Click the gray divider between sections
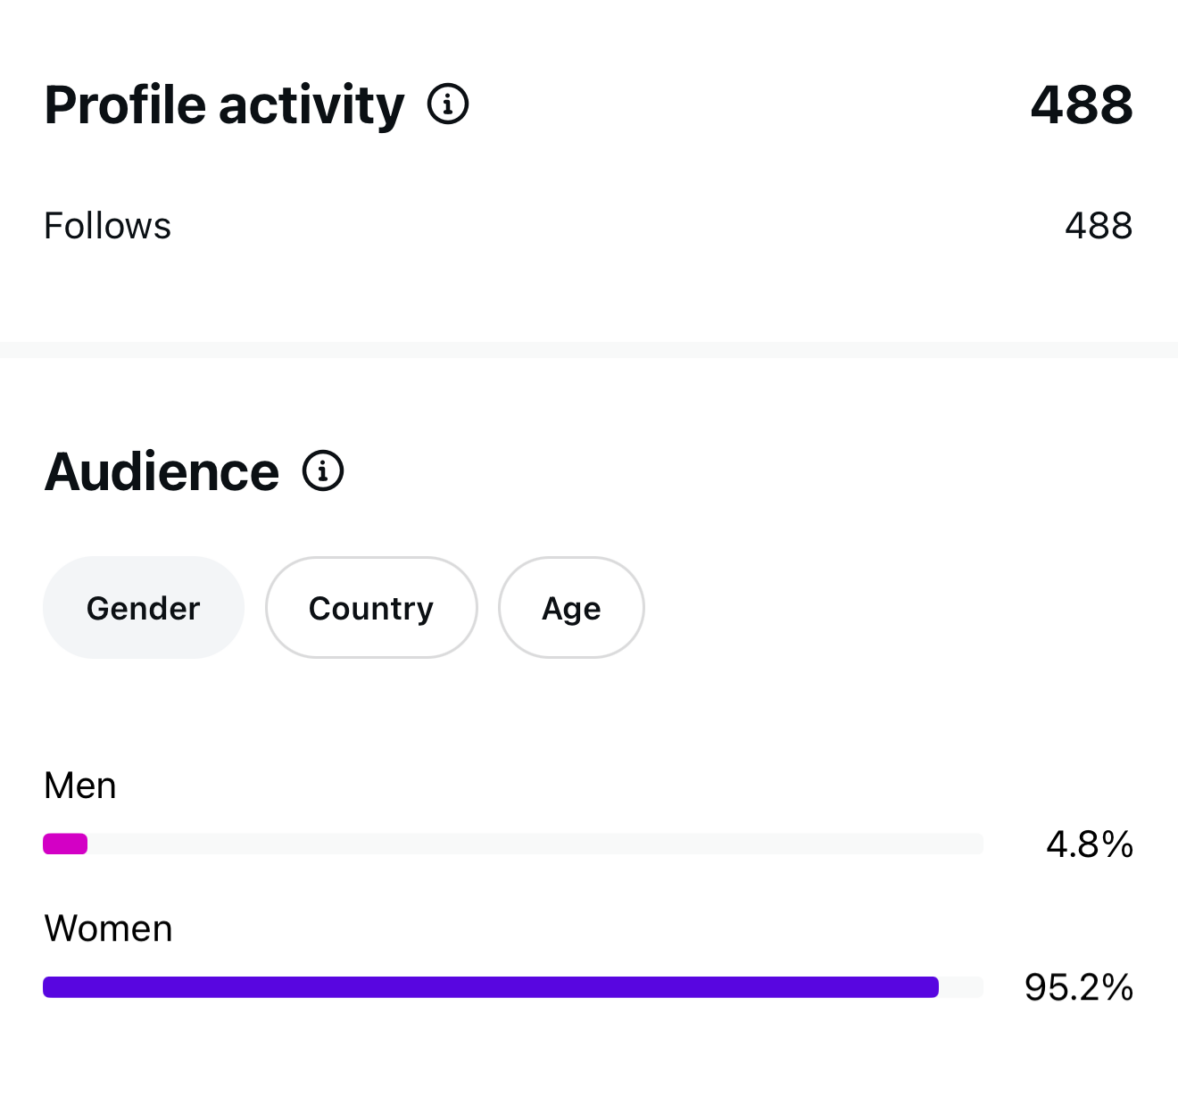 click(x=589, y=350)
